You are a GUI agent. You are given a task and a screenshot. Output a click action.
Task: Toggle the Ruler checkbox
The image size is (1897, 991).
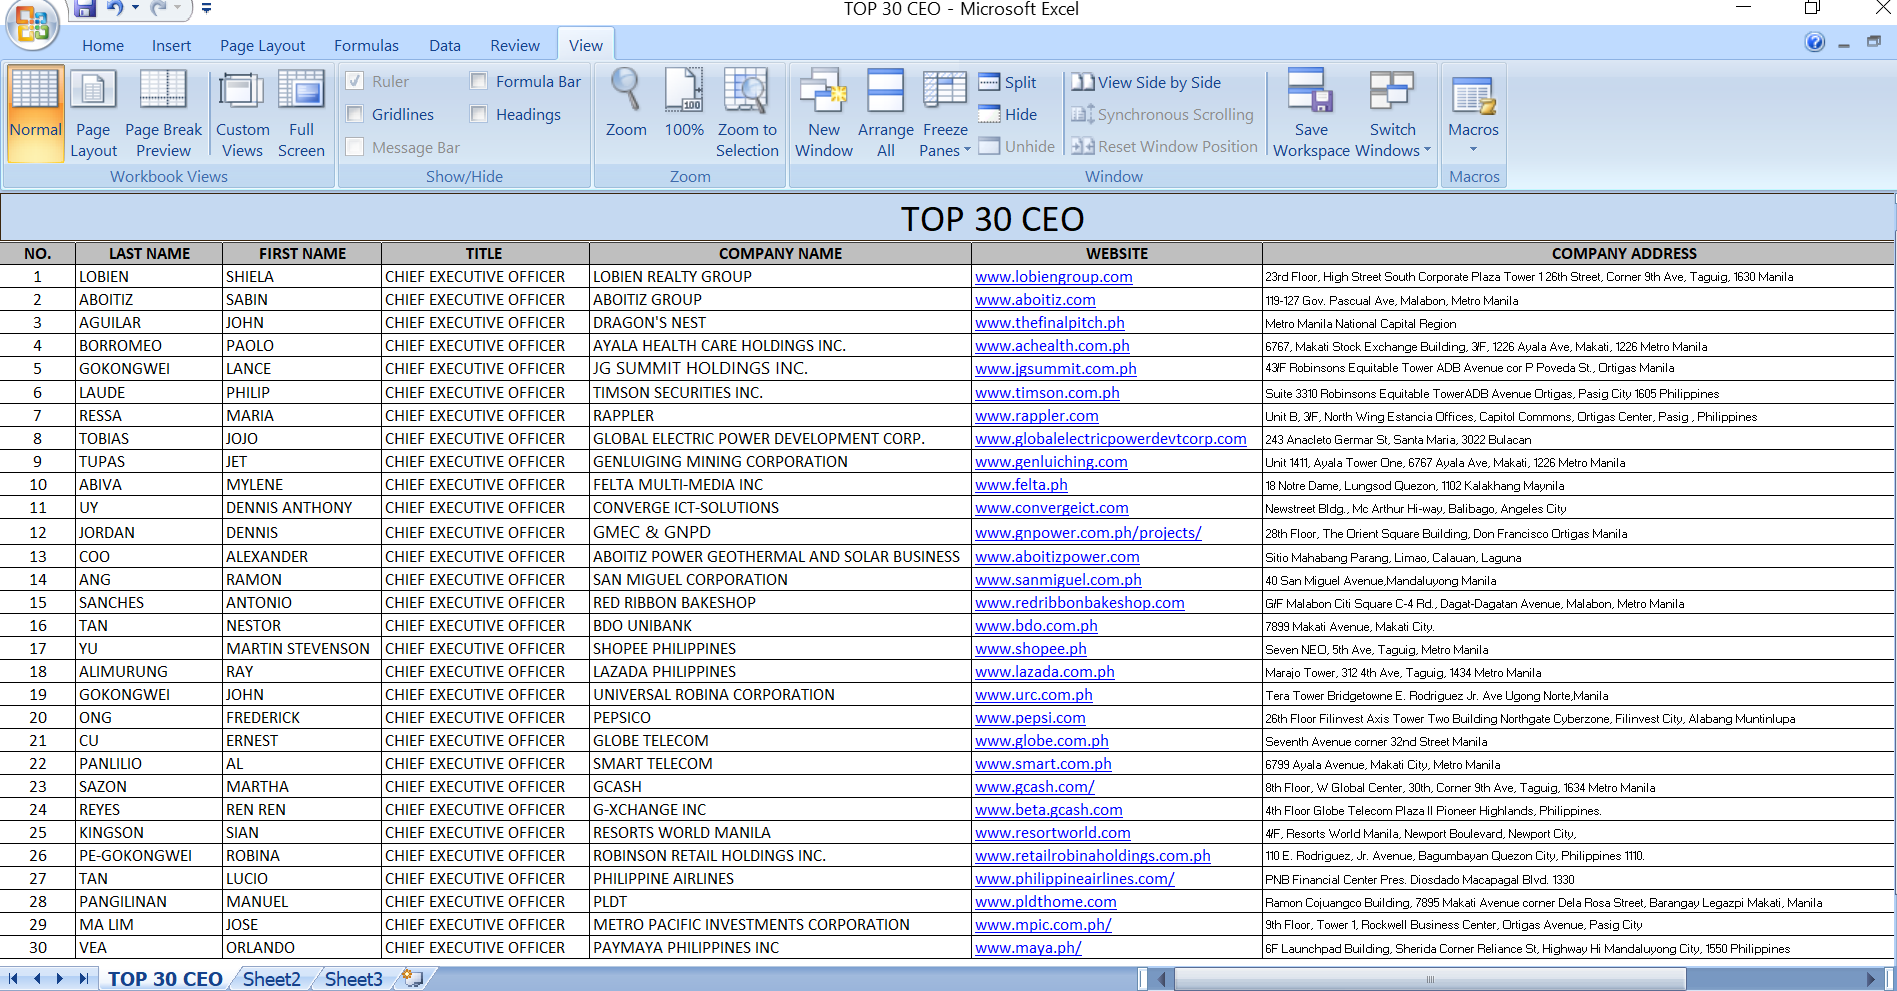click(x=354, y=81)
